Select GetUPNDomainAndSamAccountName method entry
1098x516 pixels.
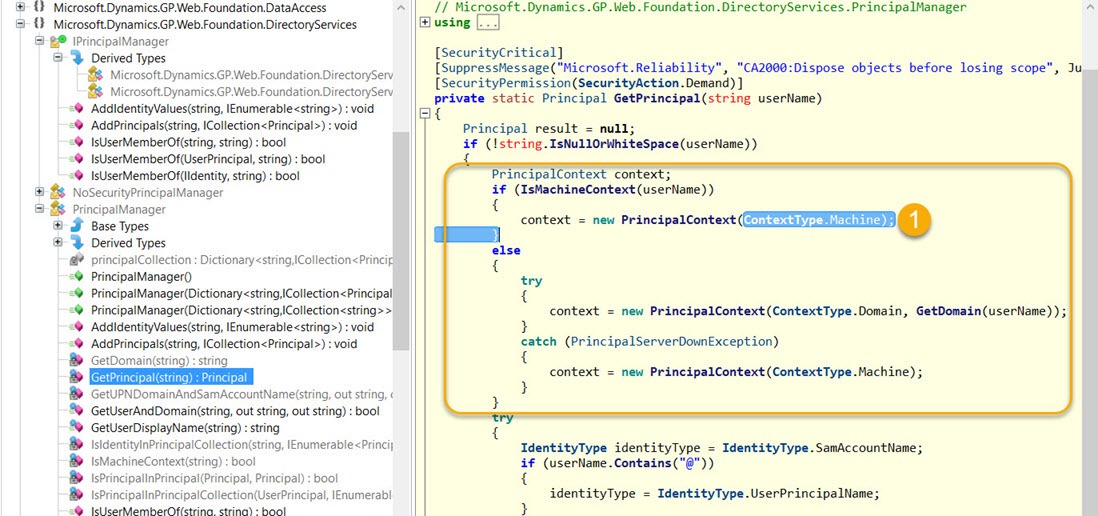[x=242, y=394]
